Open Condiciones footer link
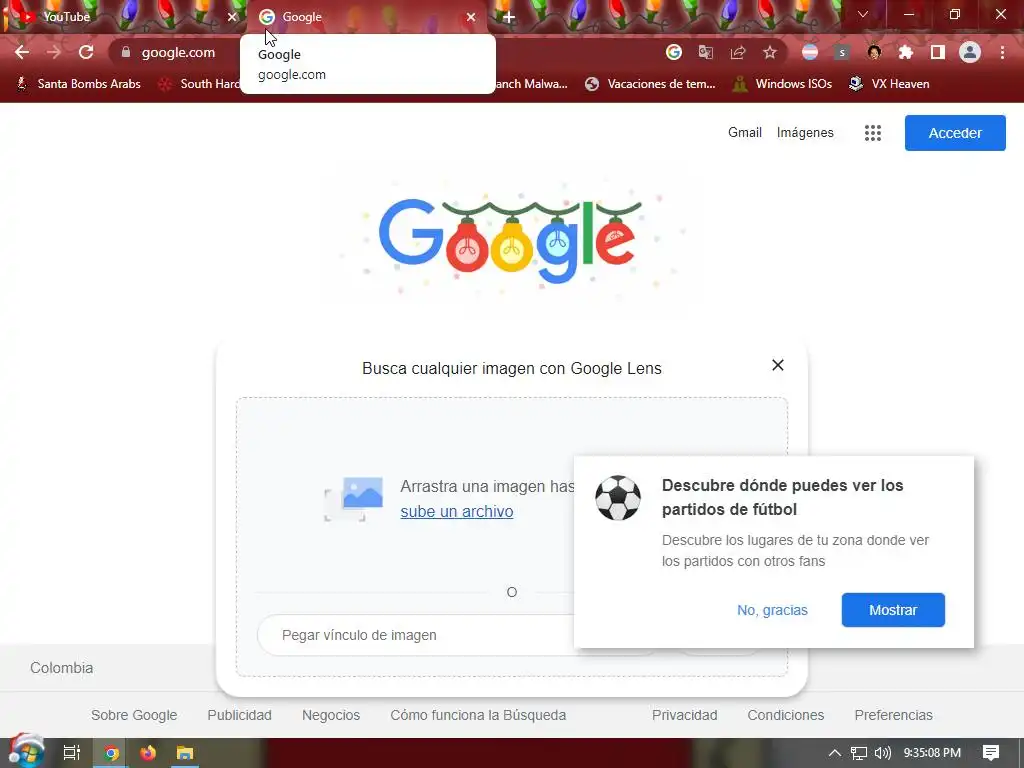Screen dimensions: 1024x768 (x=786, y=715)
